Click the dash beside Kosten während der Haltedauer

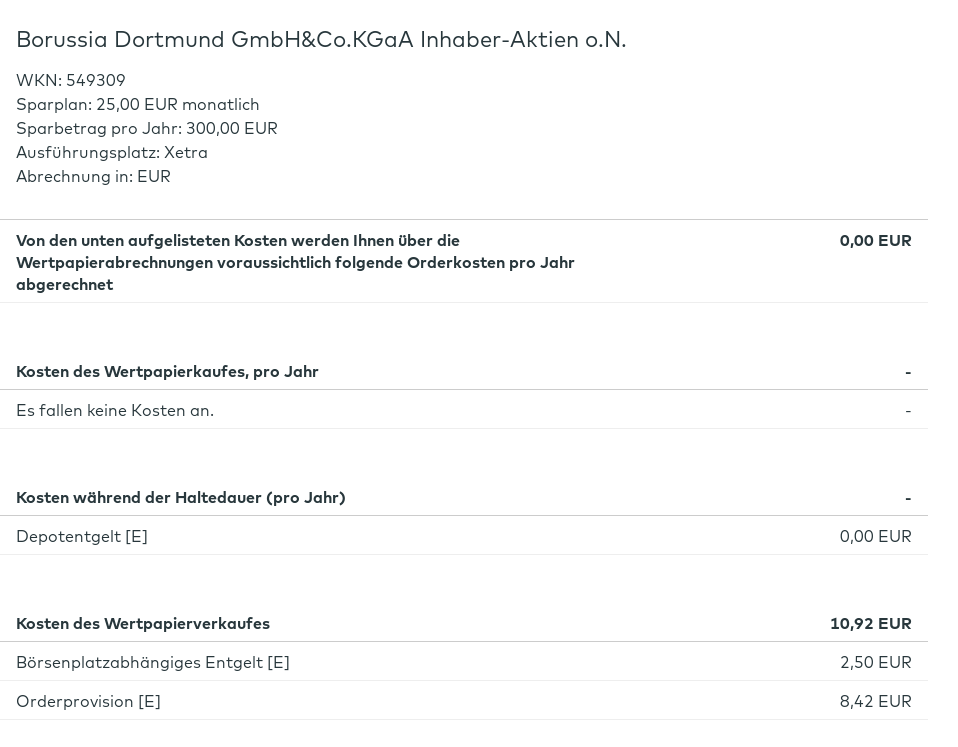908,498
